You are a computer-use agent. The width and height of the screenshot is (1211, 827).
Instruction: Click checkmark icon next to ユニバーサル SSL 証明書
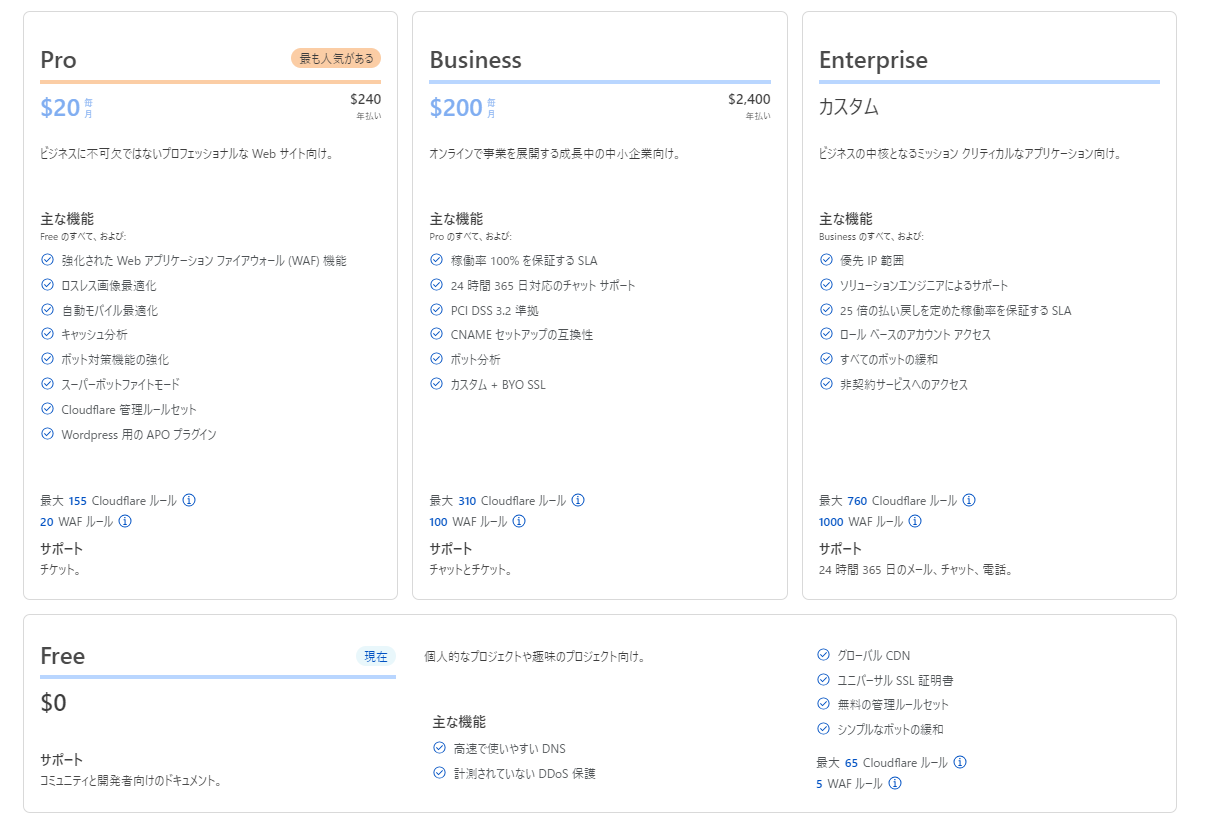click(x=823, y=679)
